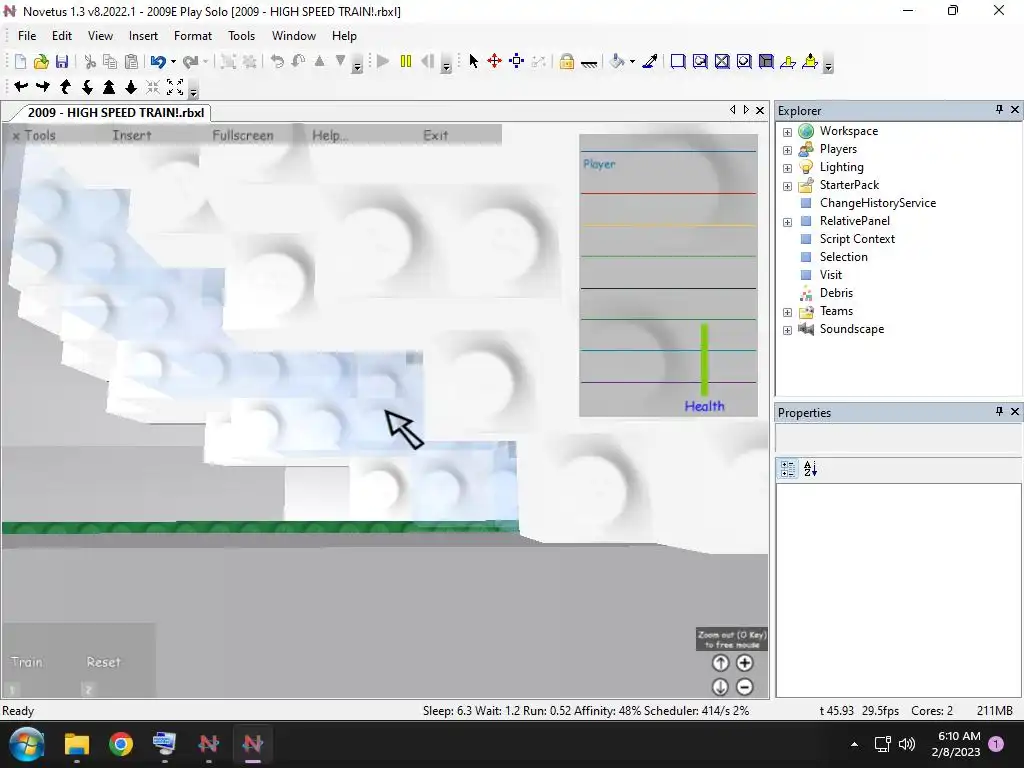1024x768 pixels.
Task: Click the camera zoom-in plus button
Action: pos(744,663)
